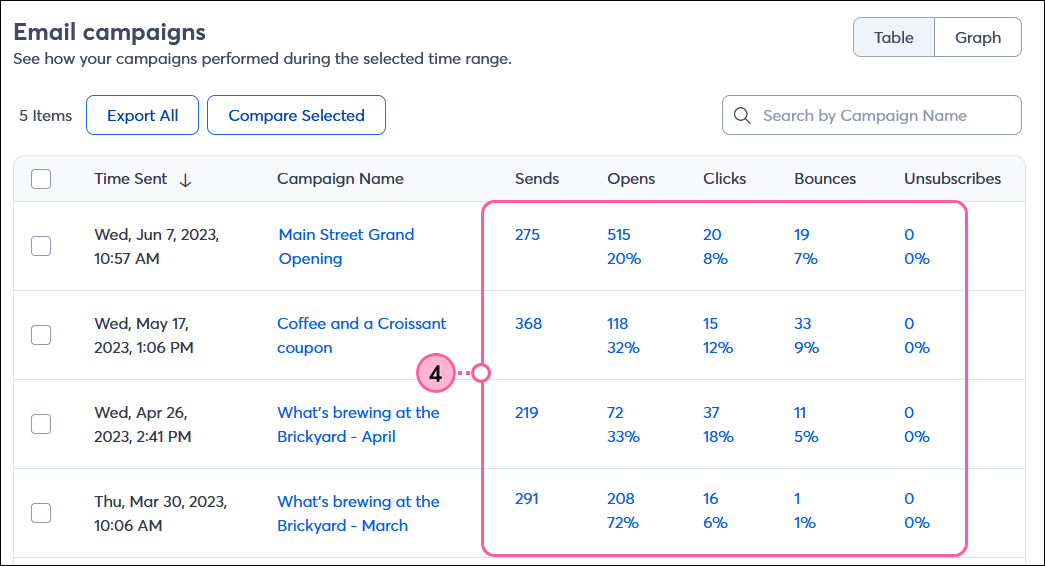Click the 20 clicks value
This screenshot has height=566, width=1045.
click(x=712, y=235)
